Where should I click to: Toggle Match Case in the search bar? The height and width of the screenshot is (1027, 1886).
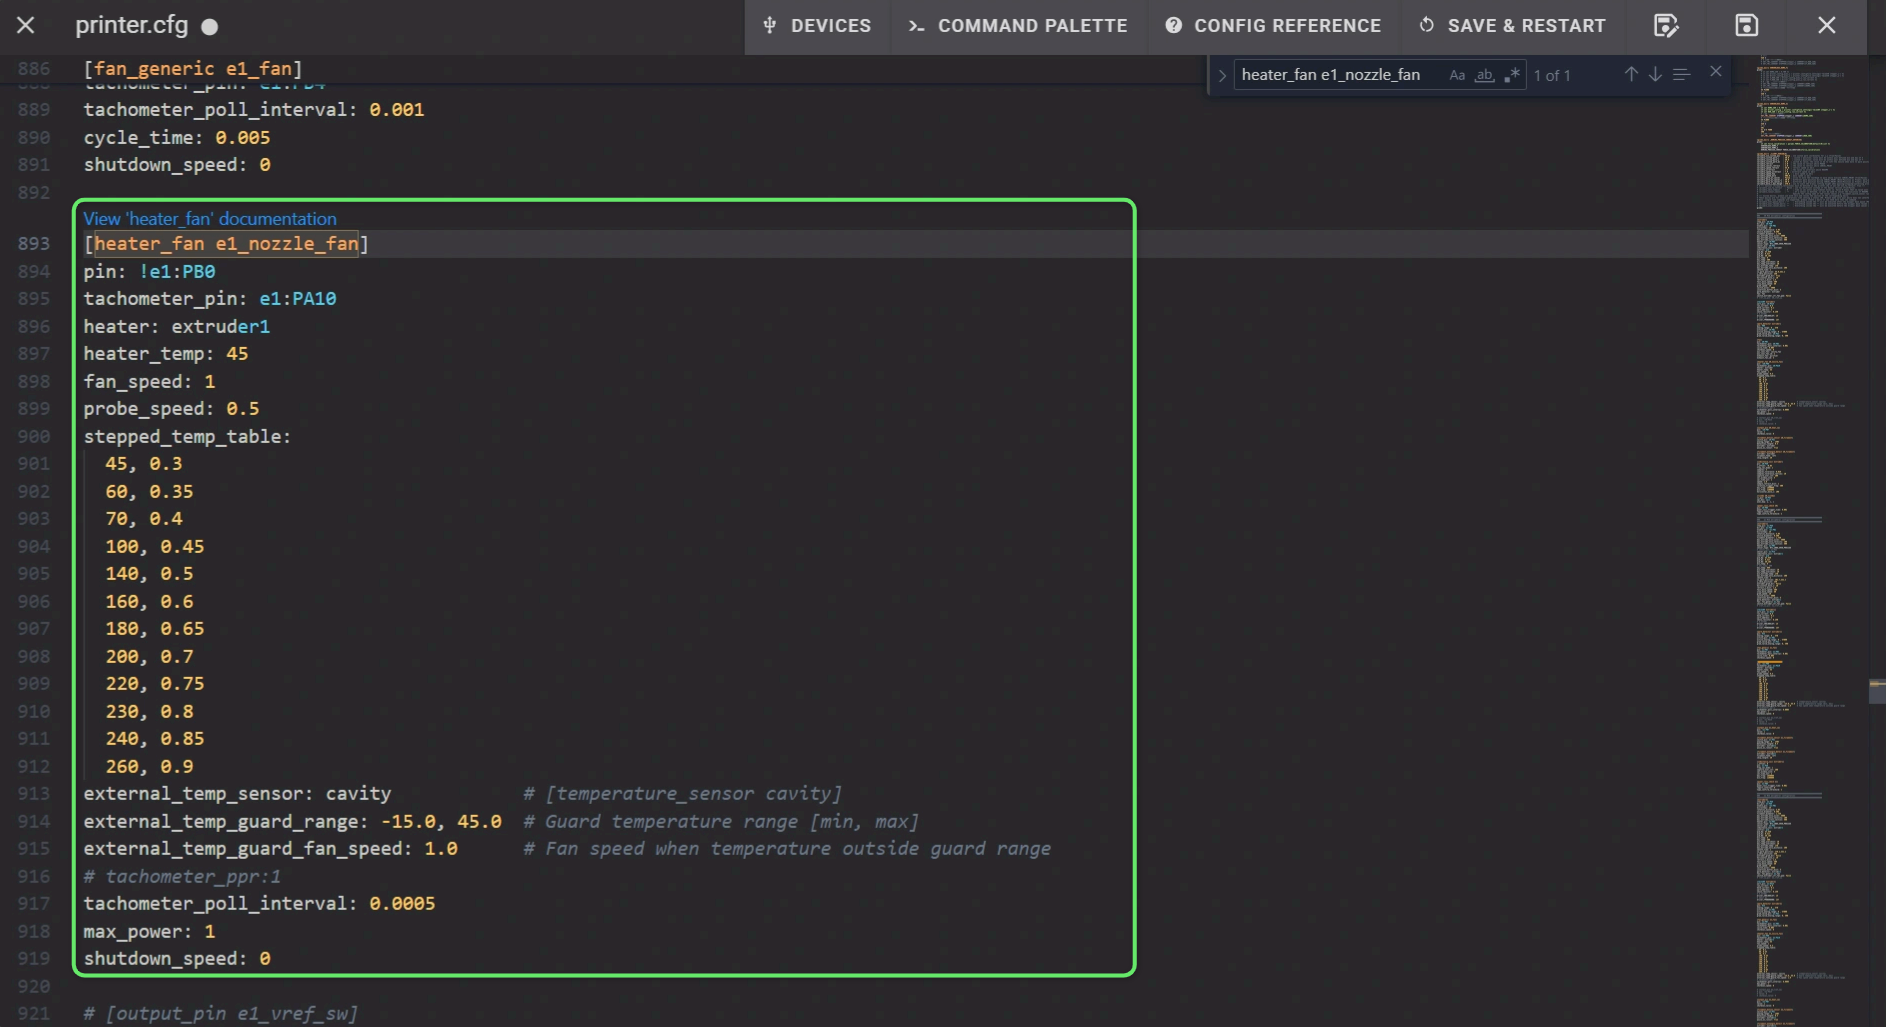coord(1457,75)
